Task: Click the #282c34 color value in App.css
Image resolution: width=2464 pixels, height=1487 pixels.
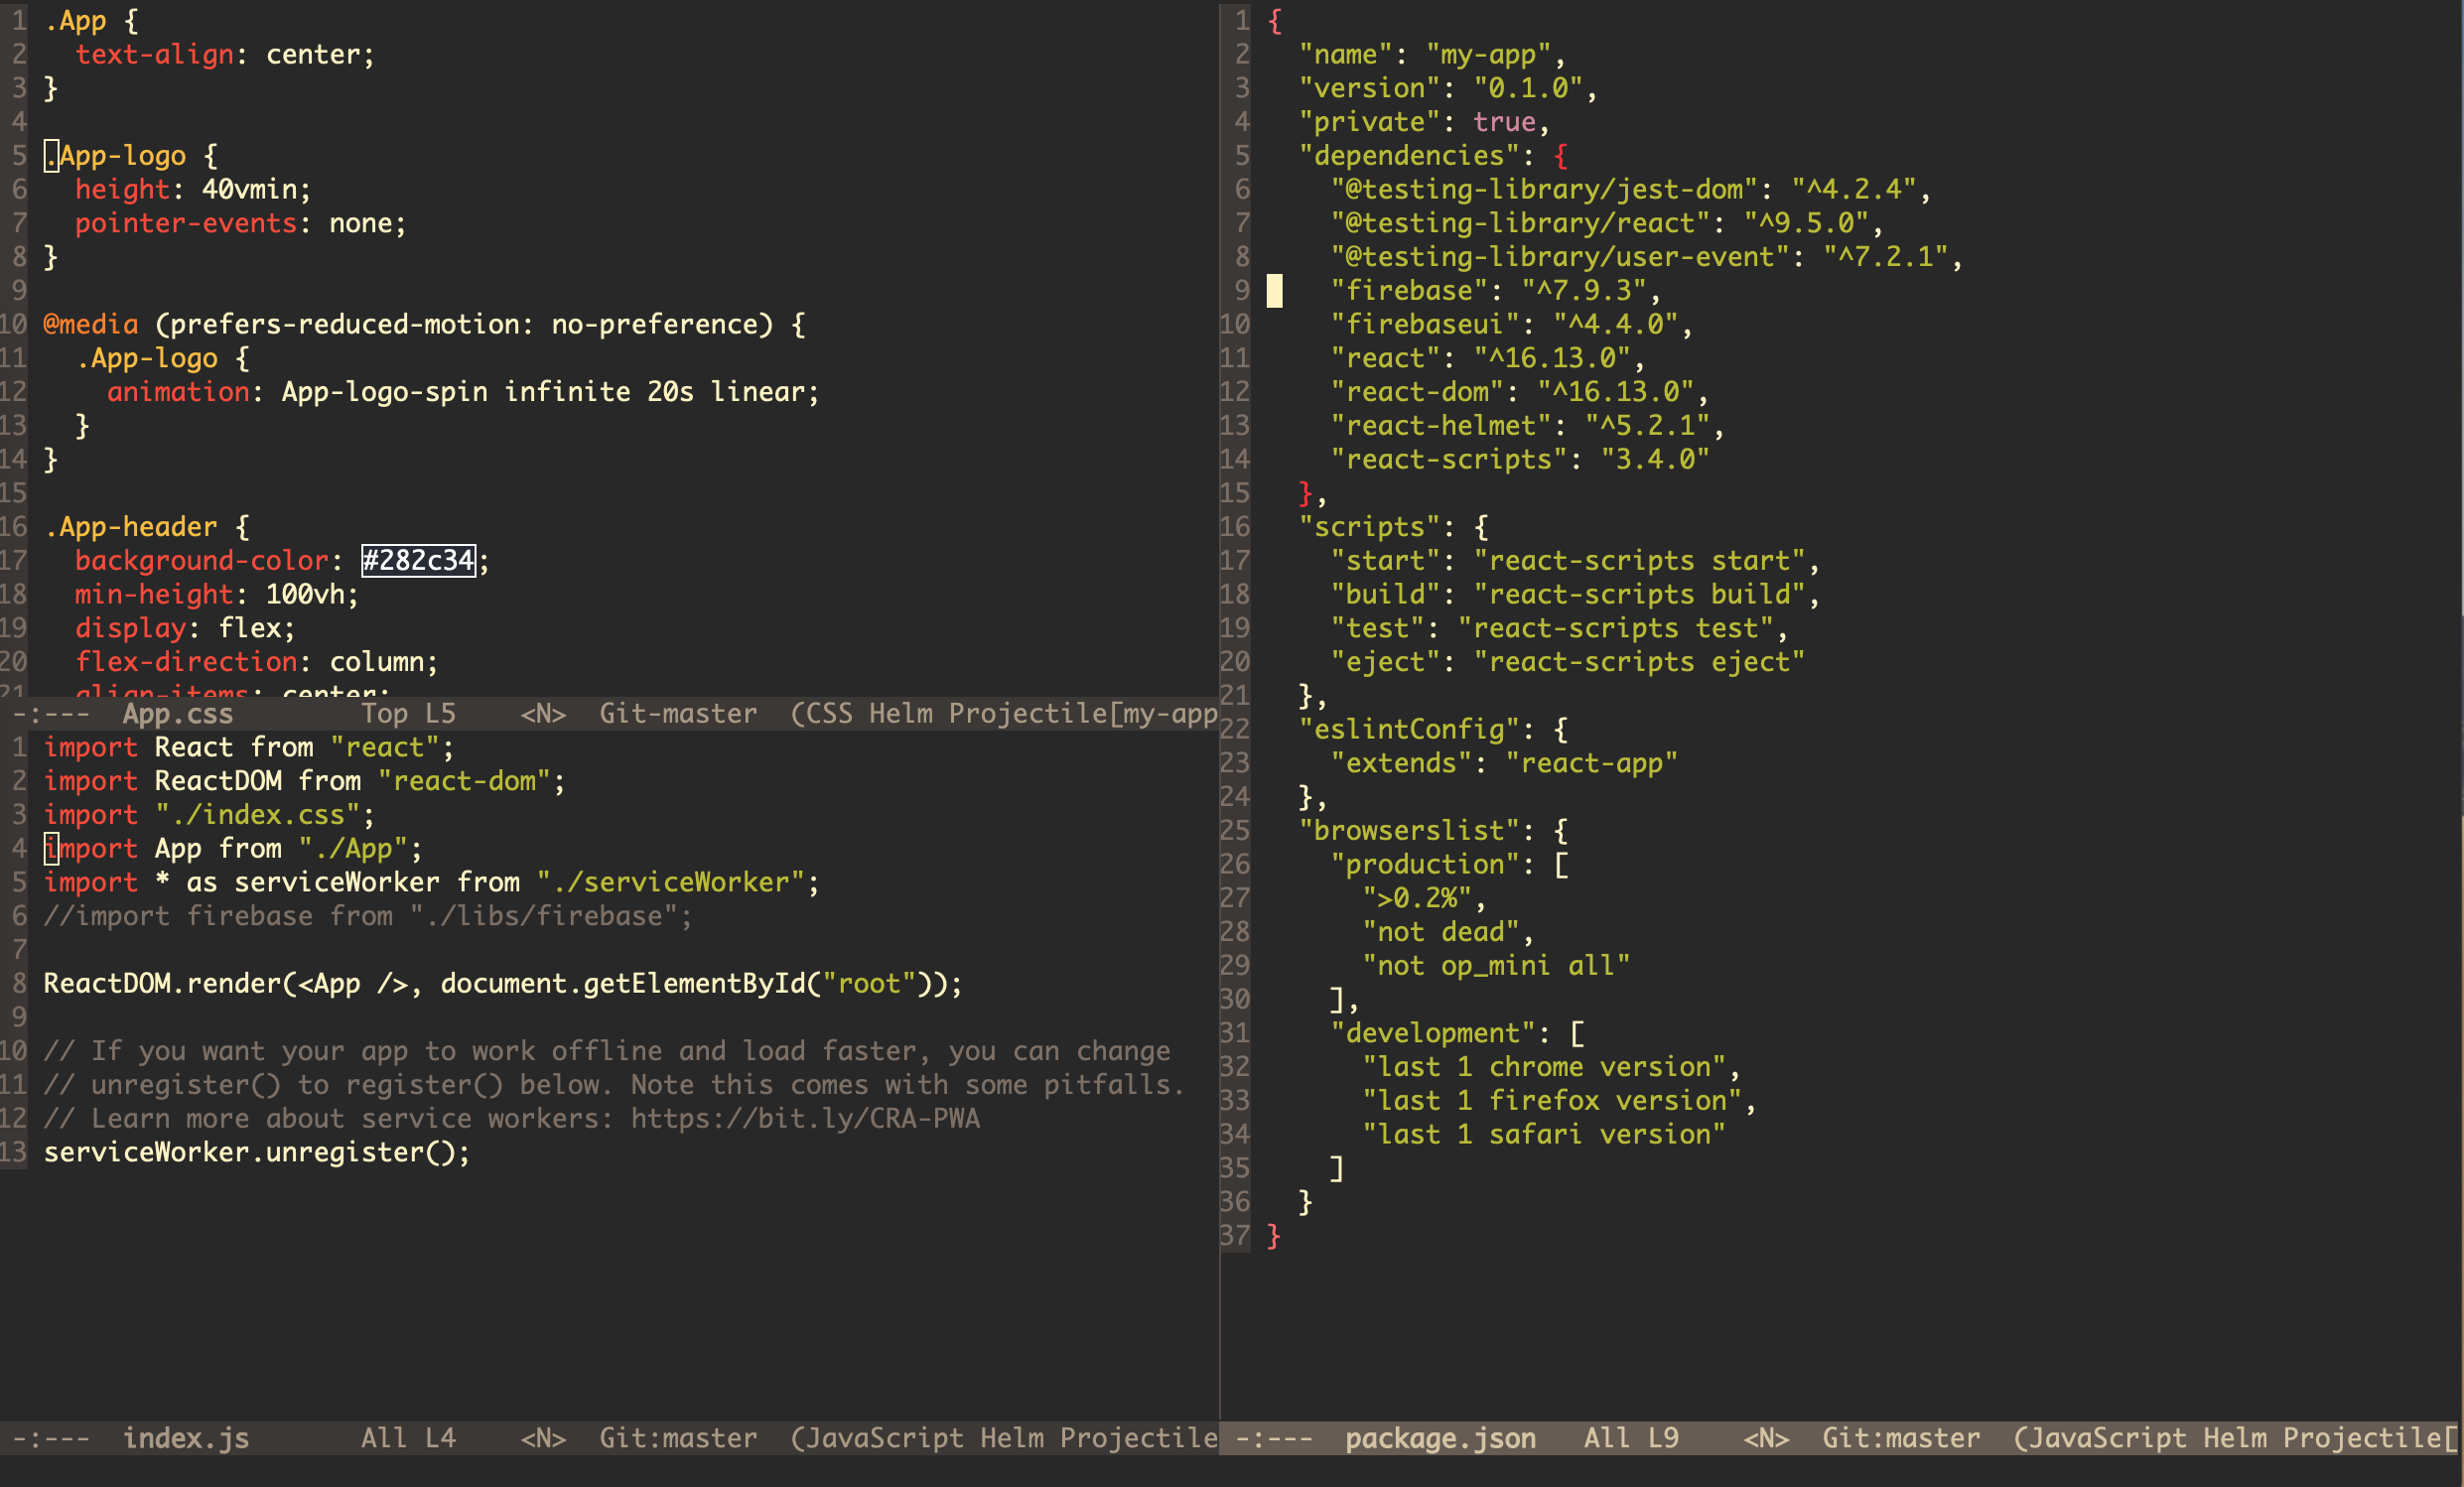Action: 418,560
